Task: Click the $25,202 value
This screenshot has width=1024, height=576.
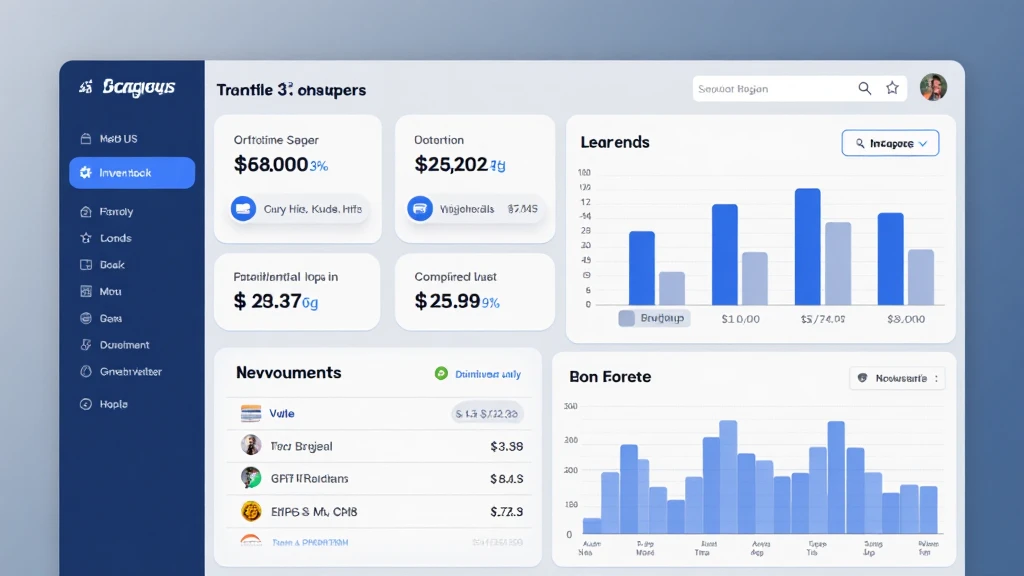Action: pyautogui.click(x=451, y=165)
